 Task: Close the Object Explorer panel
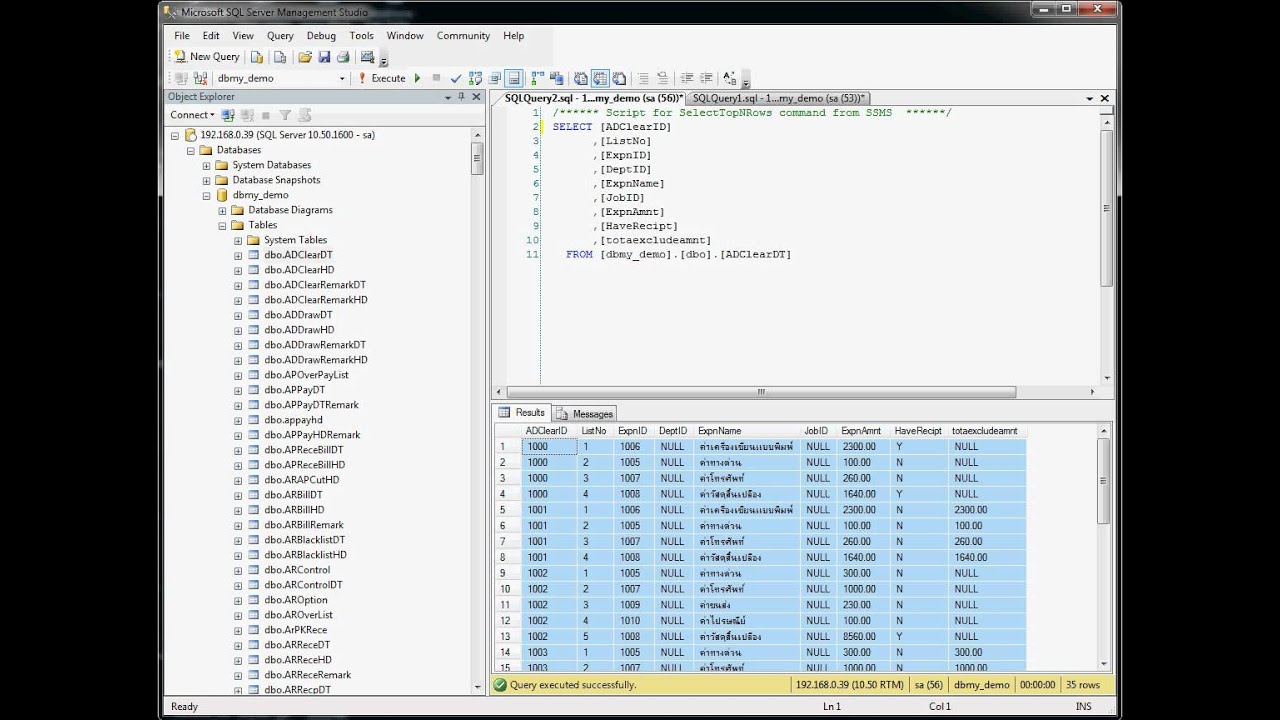click(477, 97)
